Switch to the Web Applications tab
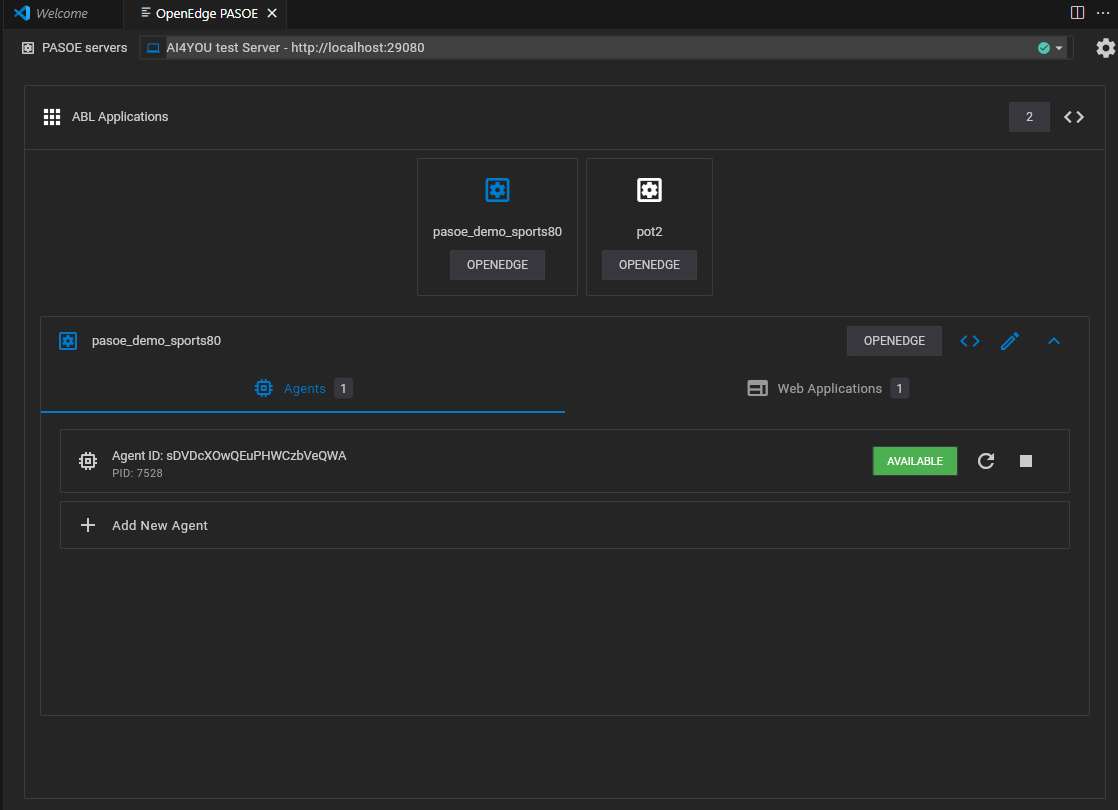 [x=828, y=389]
